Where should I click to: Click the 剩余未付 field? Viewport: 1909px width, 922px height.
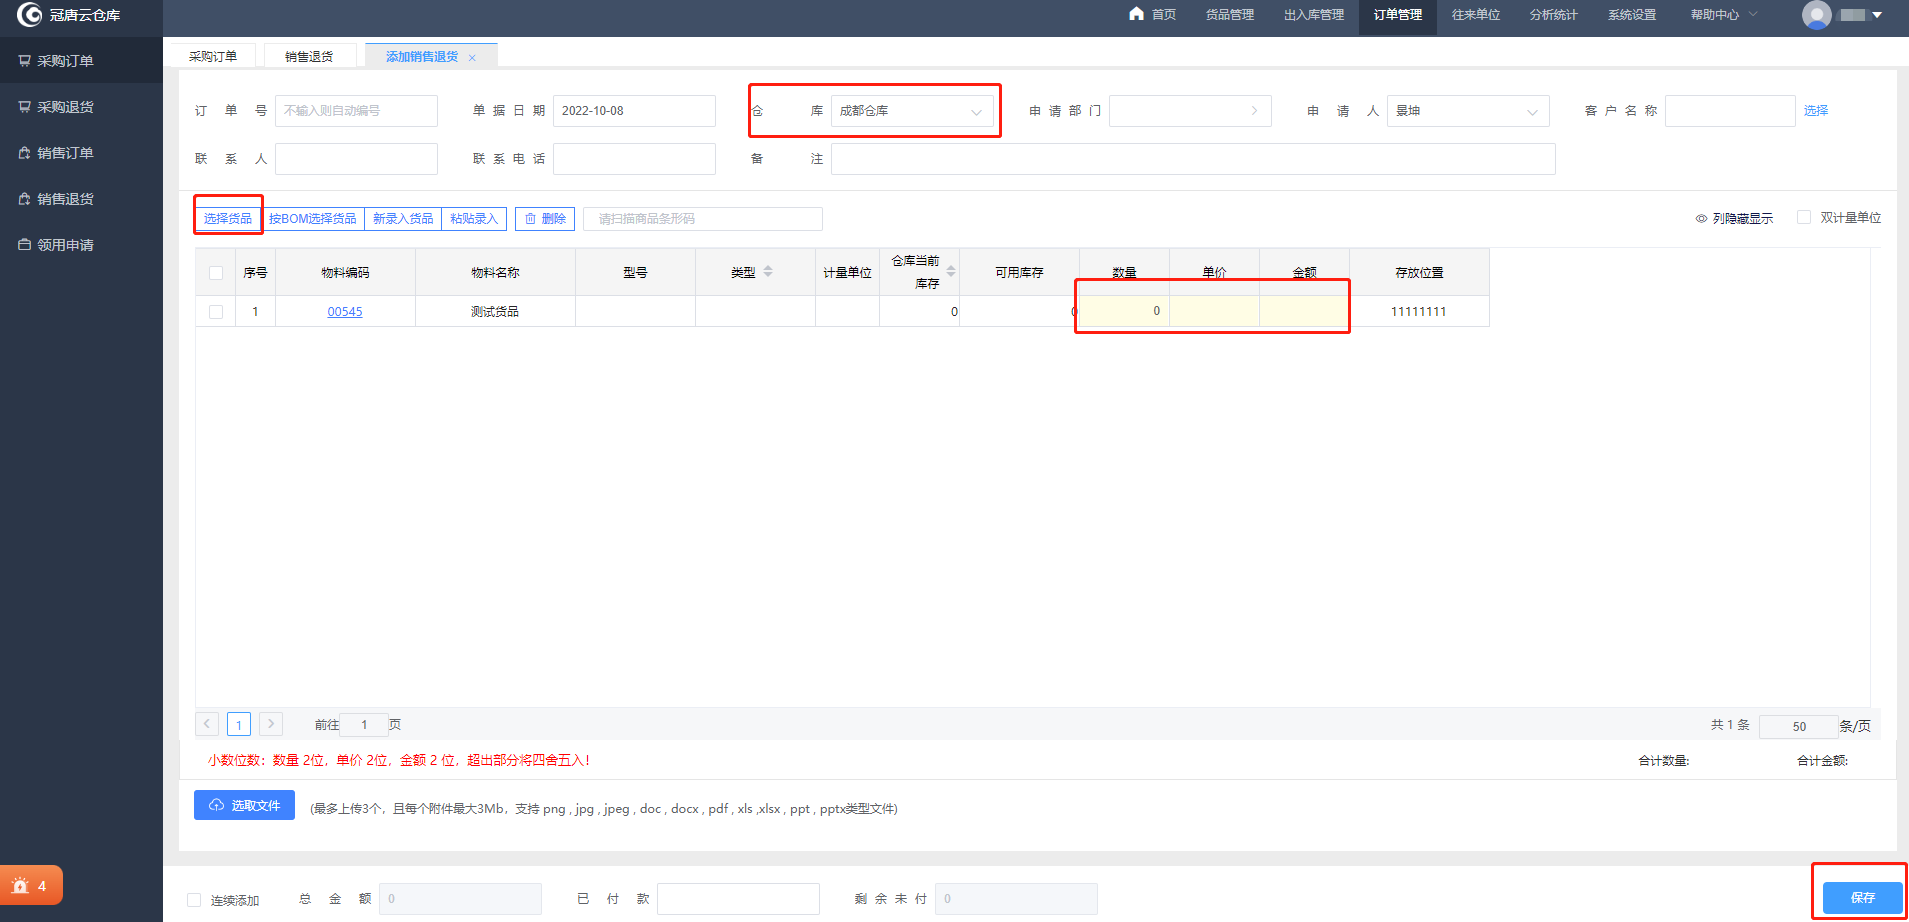[1016, 899]
